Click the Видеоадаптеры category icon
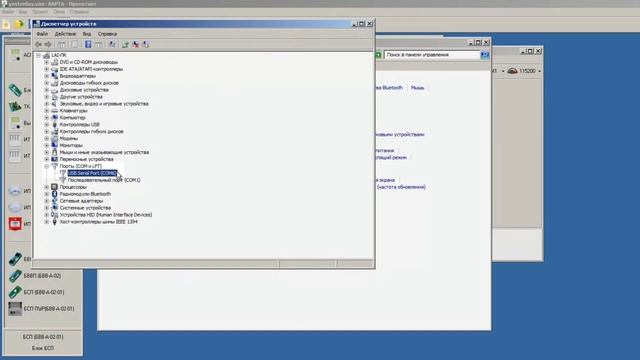Viewport: 640px width, 360px height. tap(54, 76)
